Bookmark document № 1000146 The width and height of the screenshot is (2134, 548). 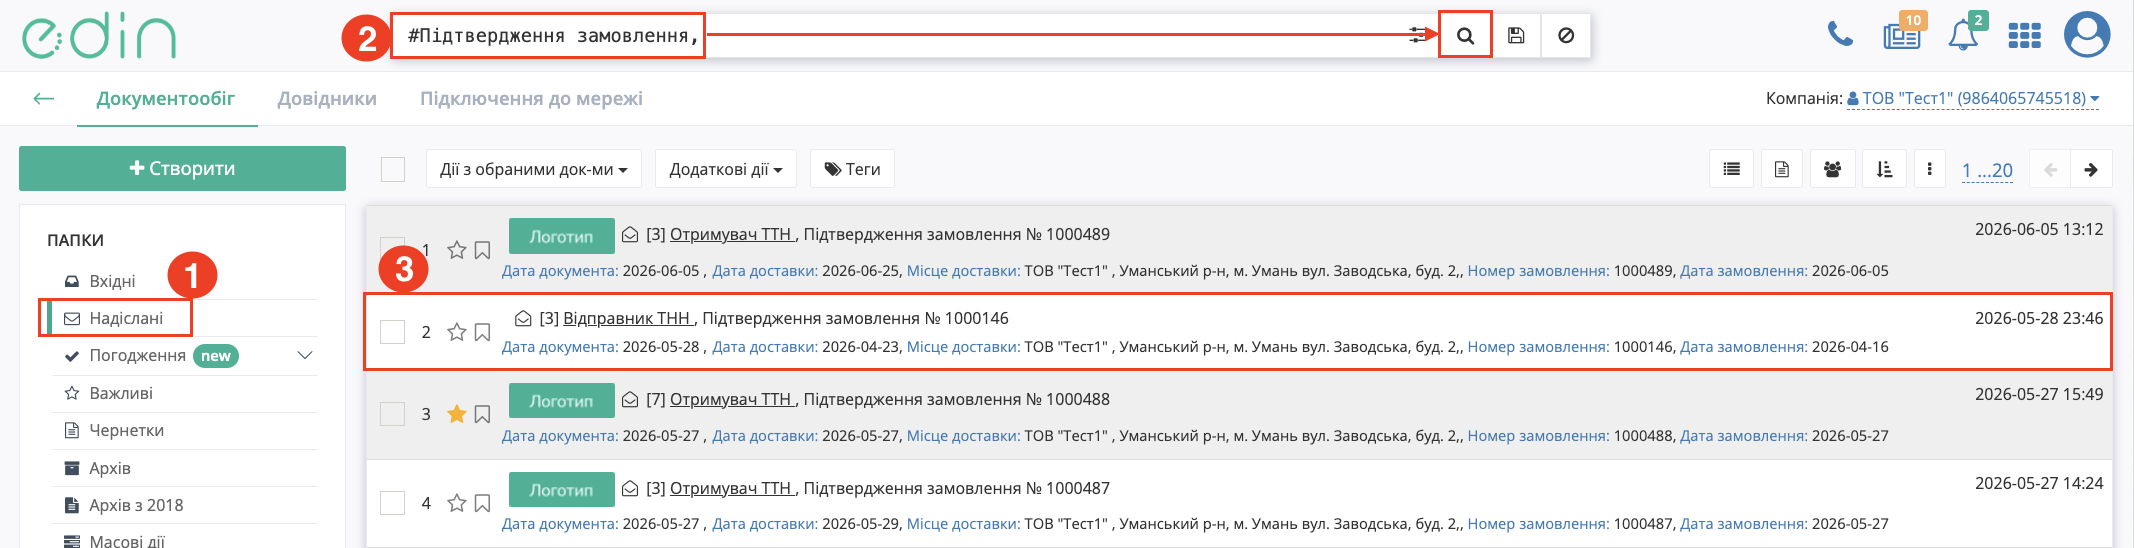[482, 332]
